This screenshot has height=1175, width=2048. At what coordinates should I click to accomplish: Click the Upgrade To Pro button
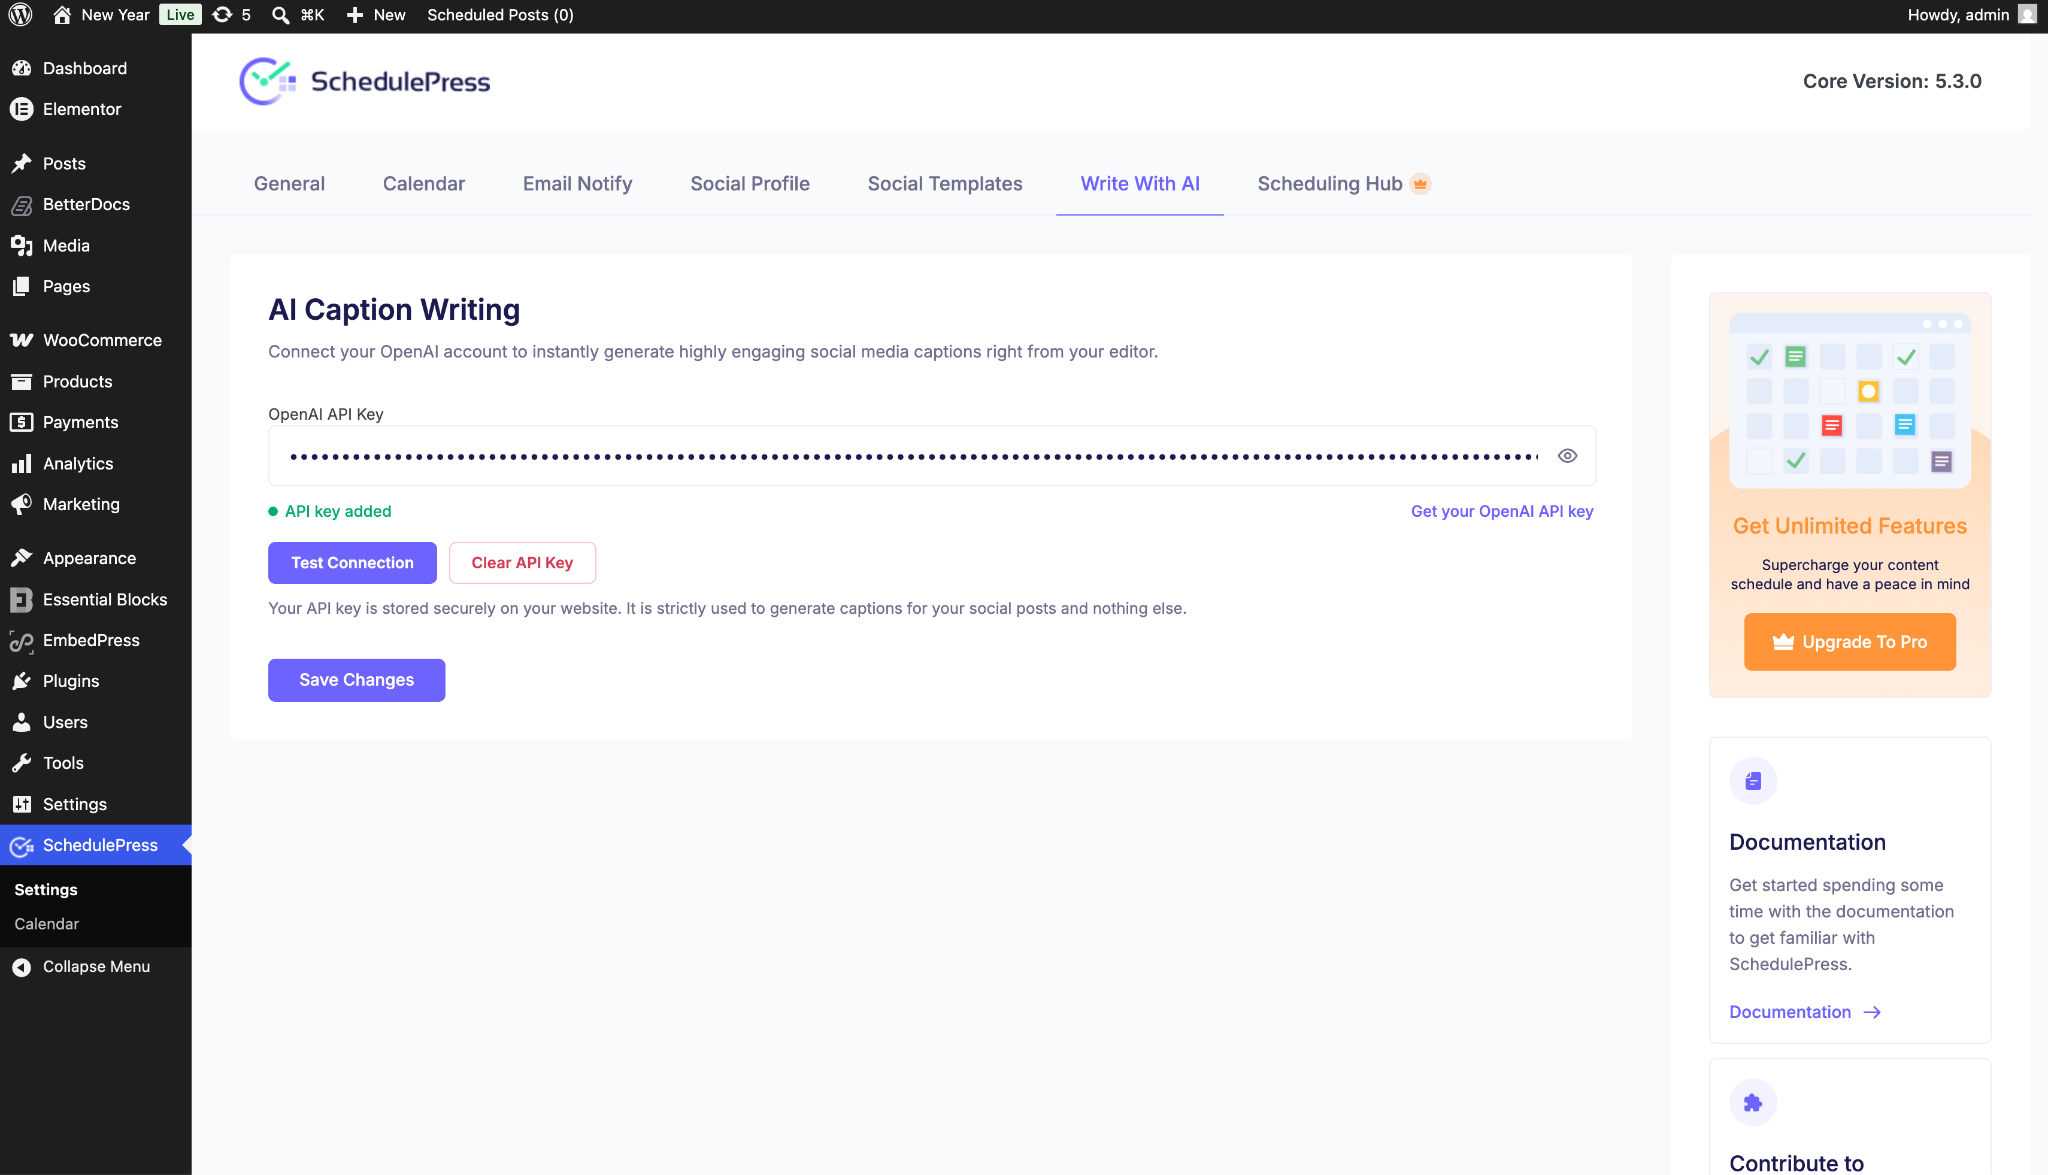(x=1850, y=642)
